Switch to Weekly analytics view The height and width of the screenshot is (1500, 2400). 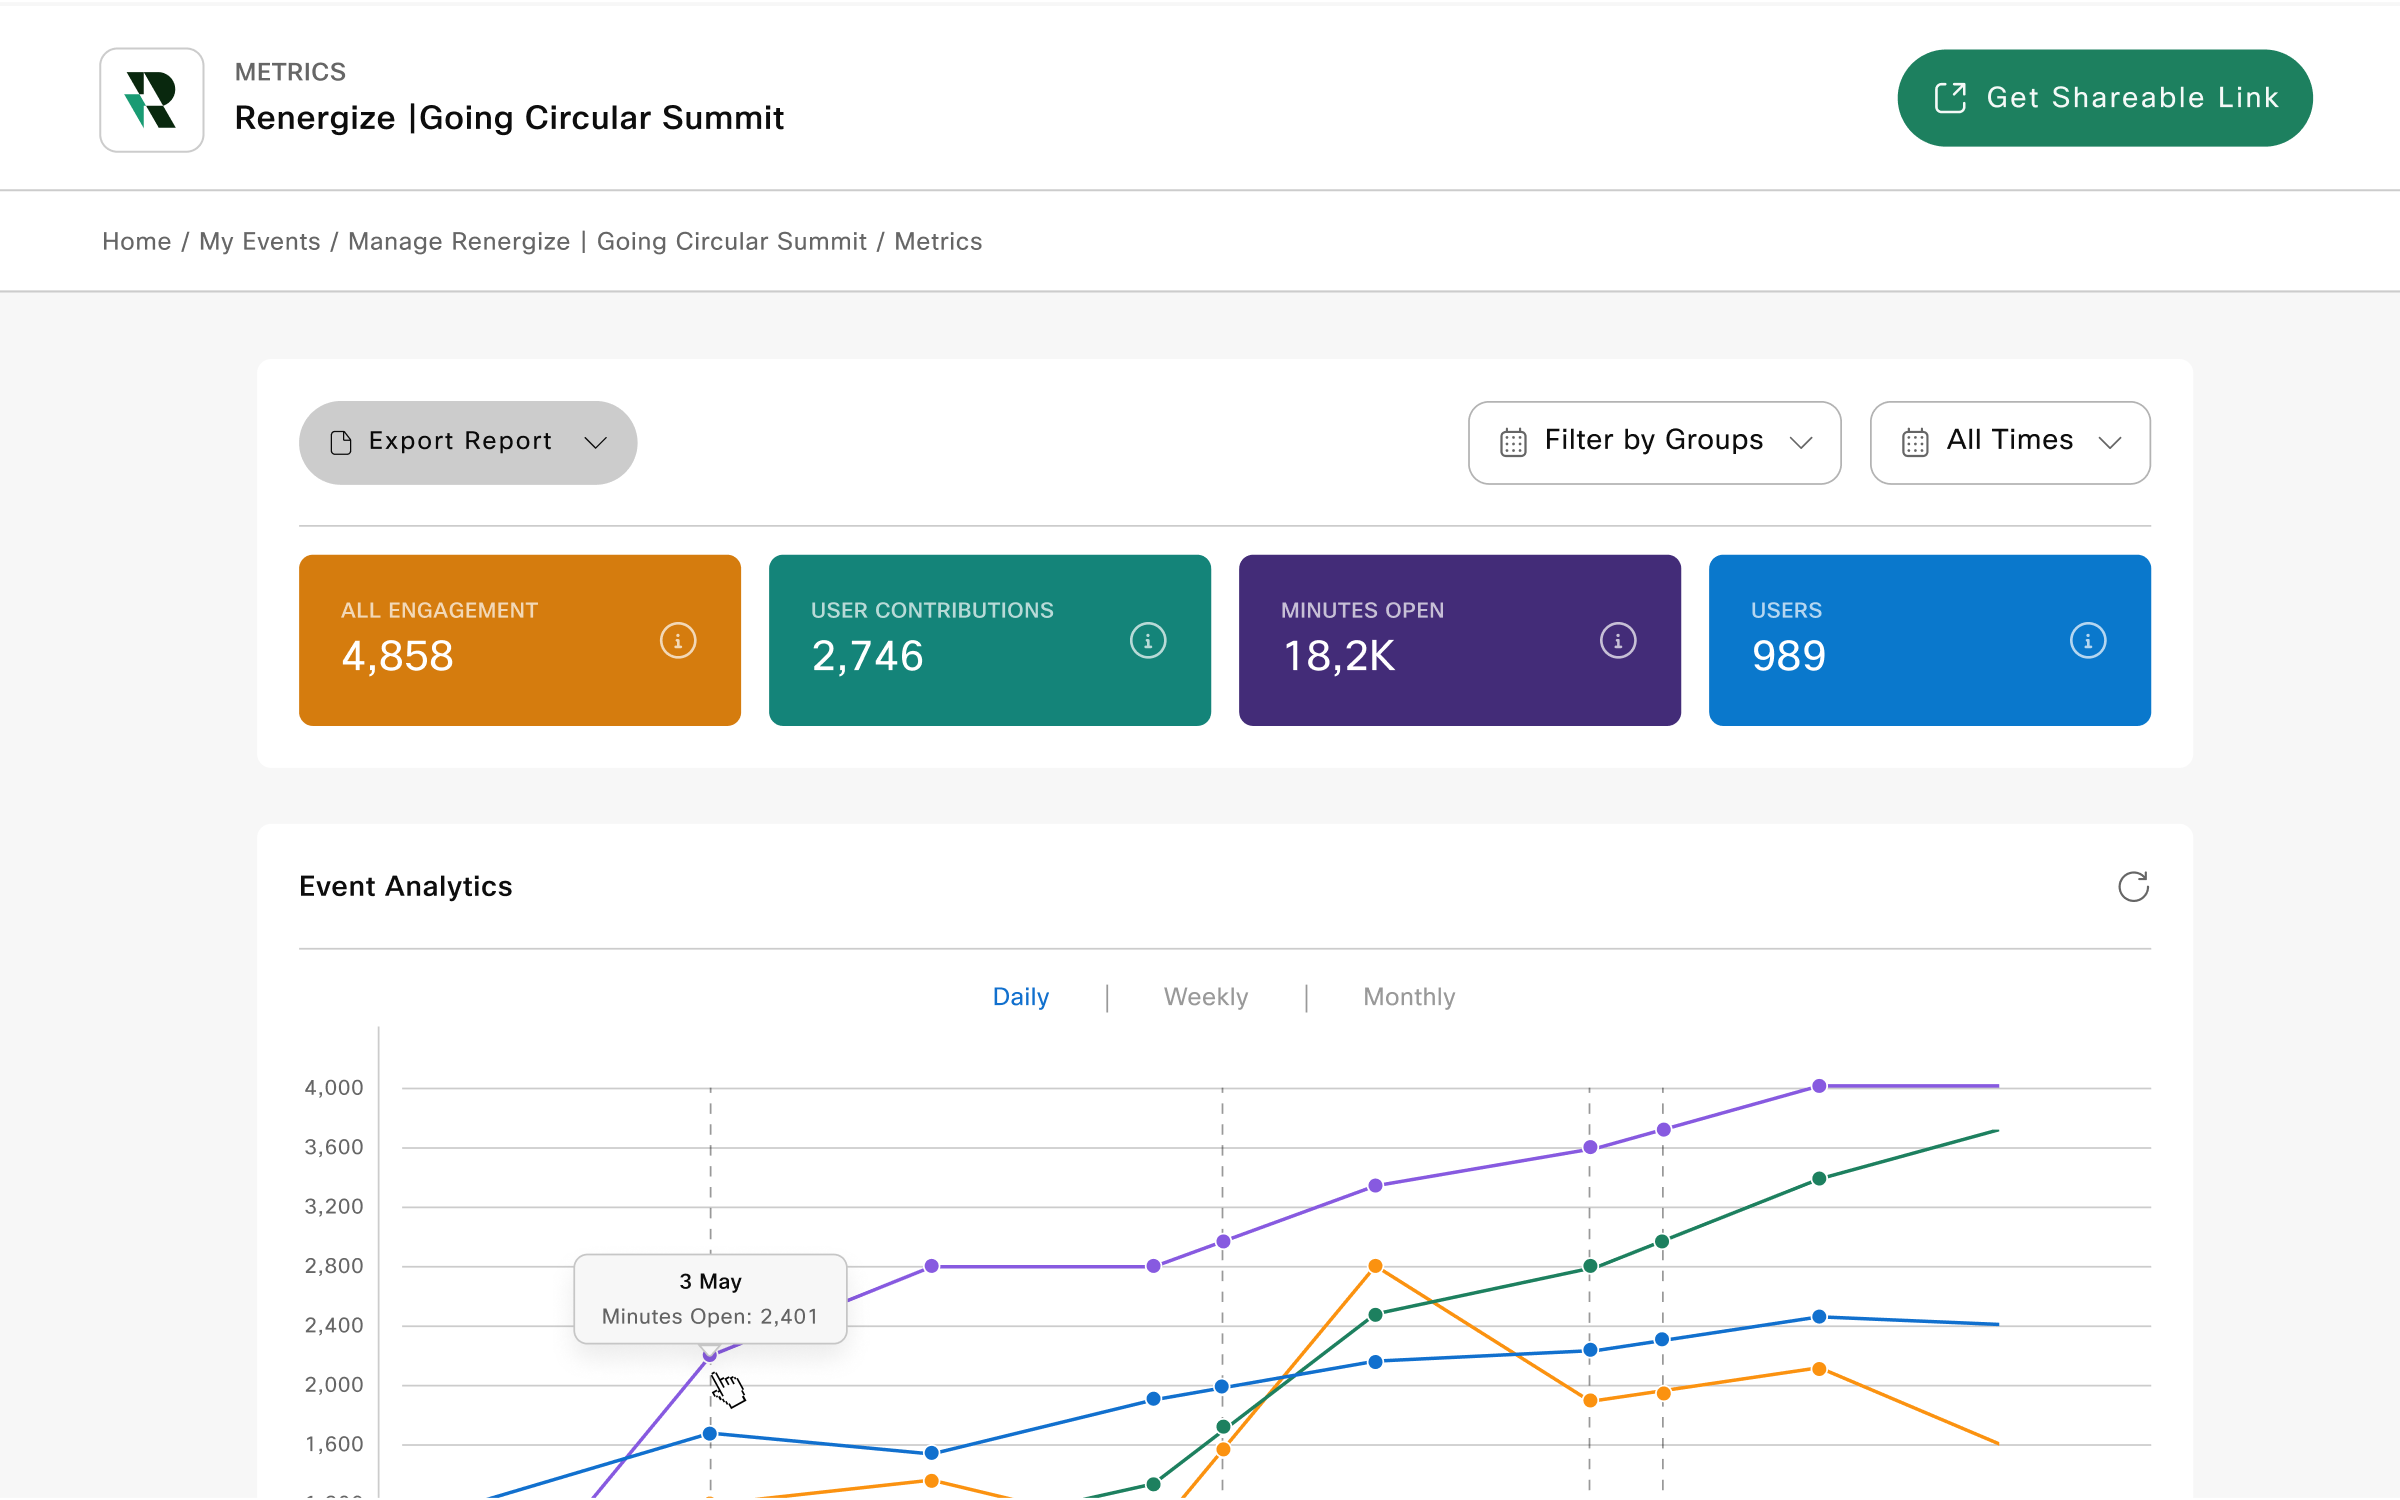(x=1204, y=995)
